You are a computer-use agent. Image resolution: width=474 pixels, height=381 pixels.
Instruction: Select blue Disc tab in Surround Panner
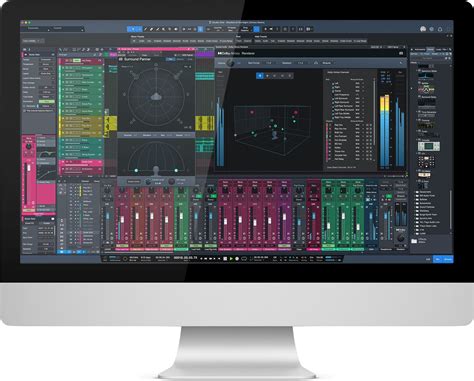point(171,59)
